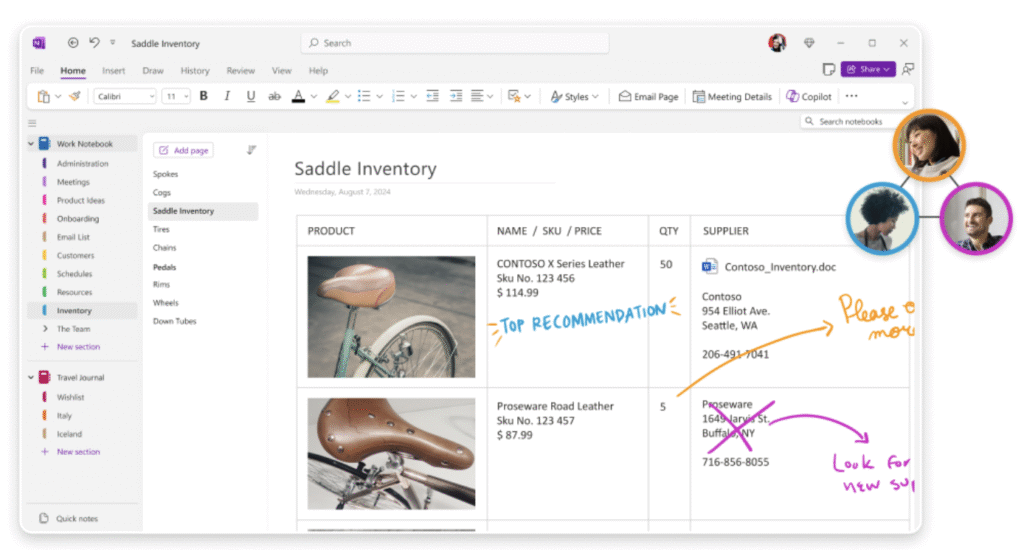Toggle the bulleted list button
The width and height of the screenshot is (1024, 550).
point(364,97)
